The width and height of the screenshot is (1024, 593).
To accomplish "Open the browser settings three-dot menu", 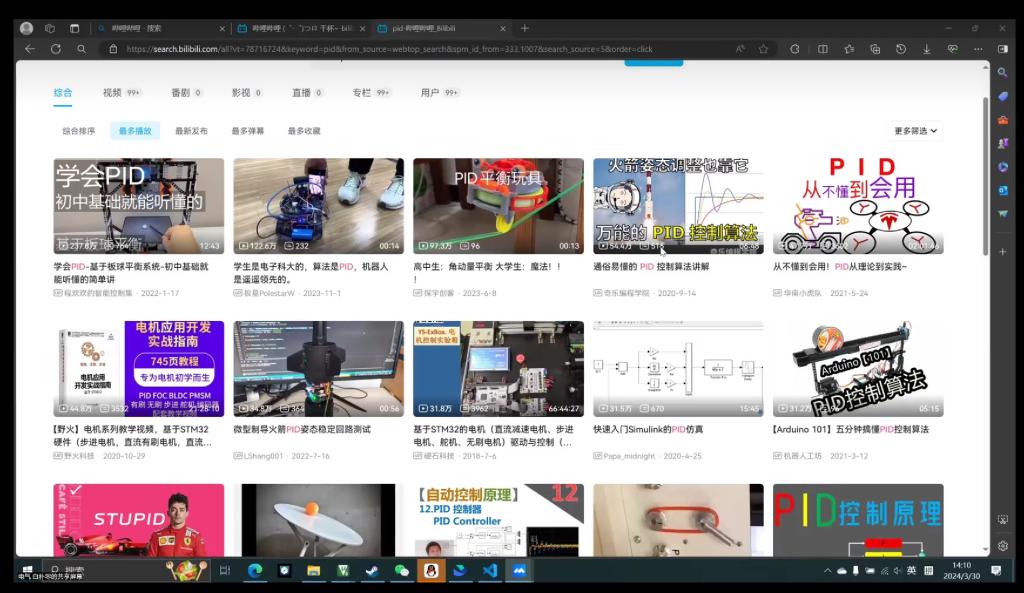I will 978,48.
